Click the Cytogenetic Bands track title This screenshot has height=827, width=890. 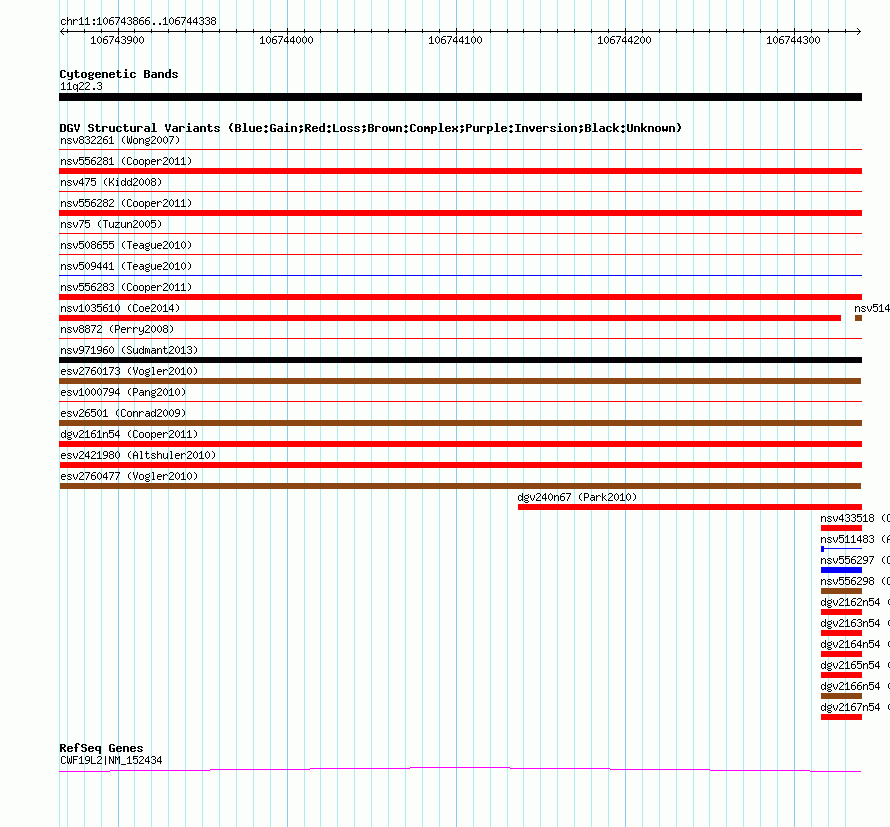[119, 74]
